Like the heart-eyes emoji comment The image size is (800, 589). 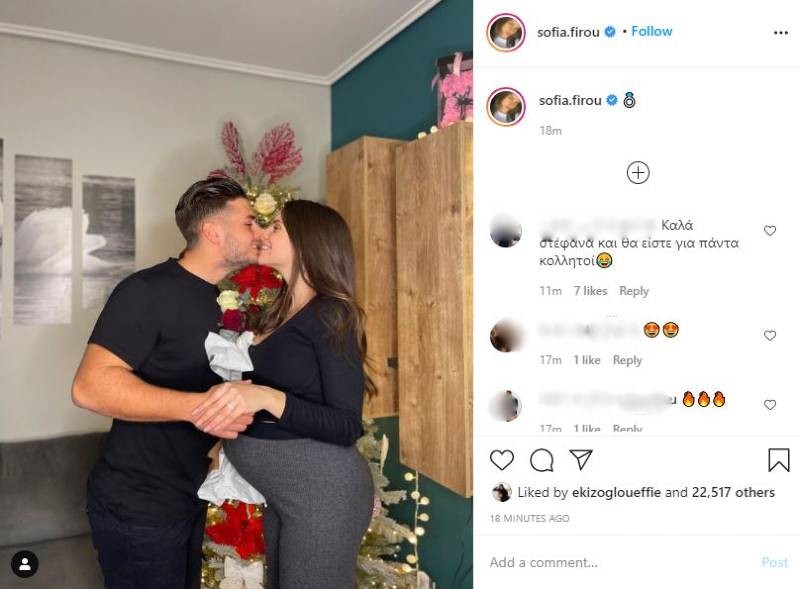pos(770,335)
